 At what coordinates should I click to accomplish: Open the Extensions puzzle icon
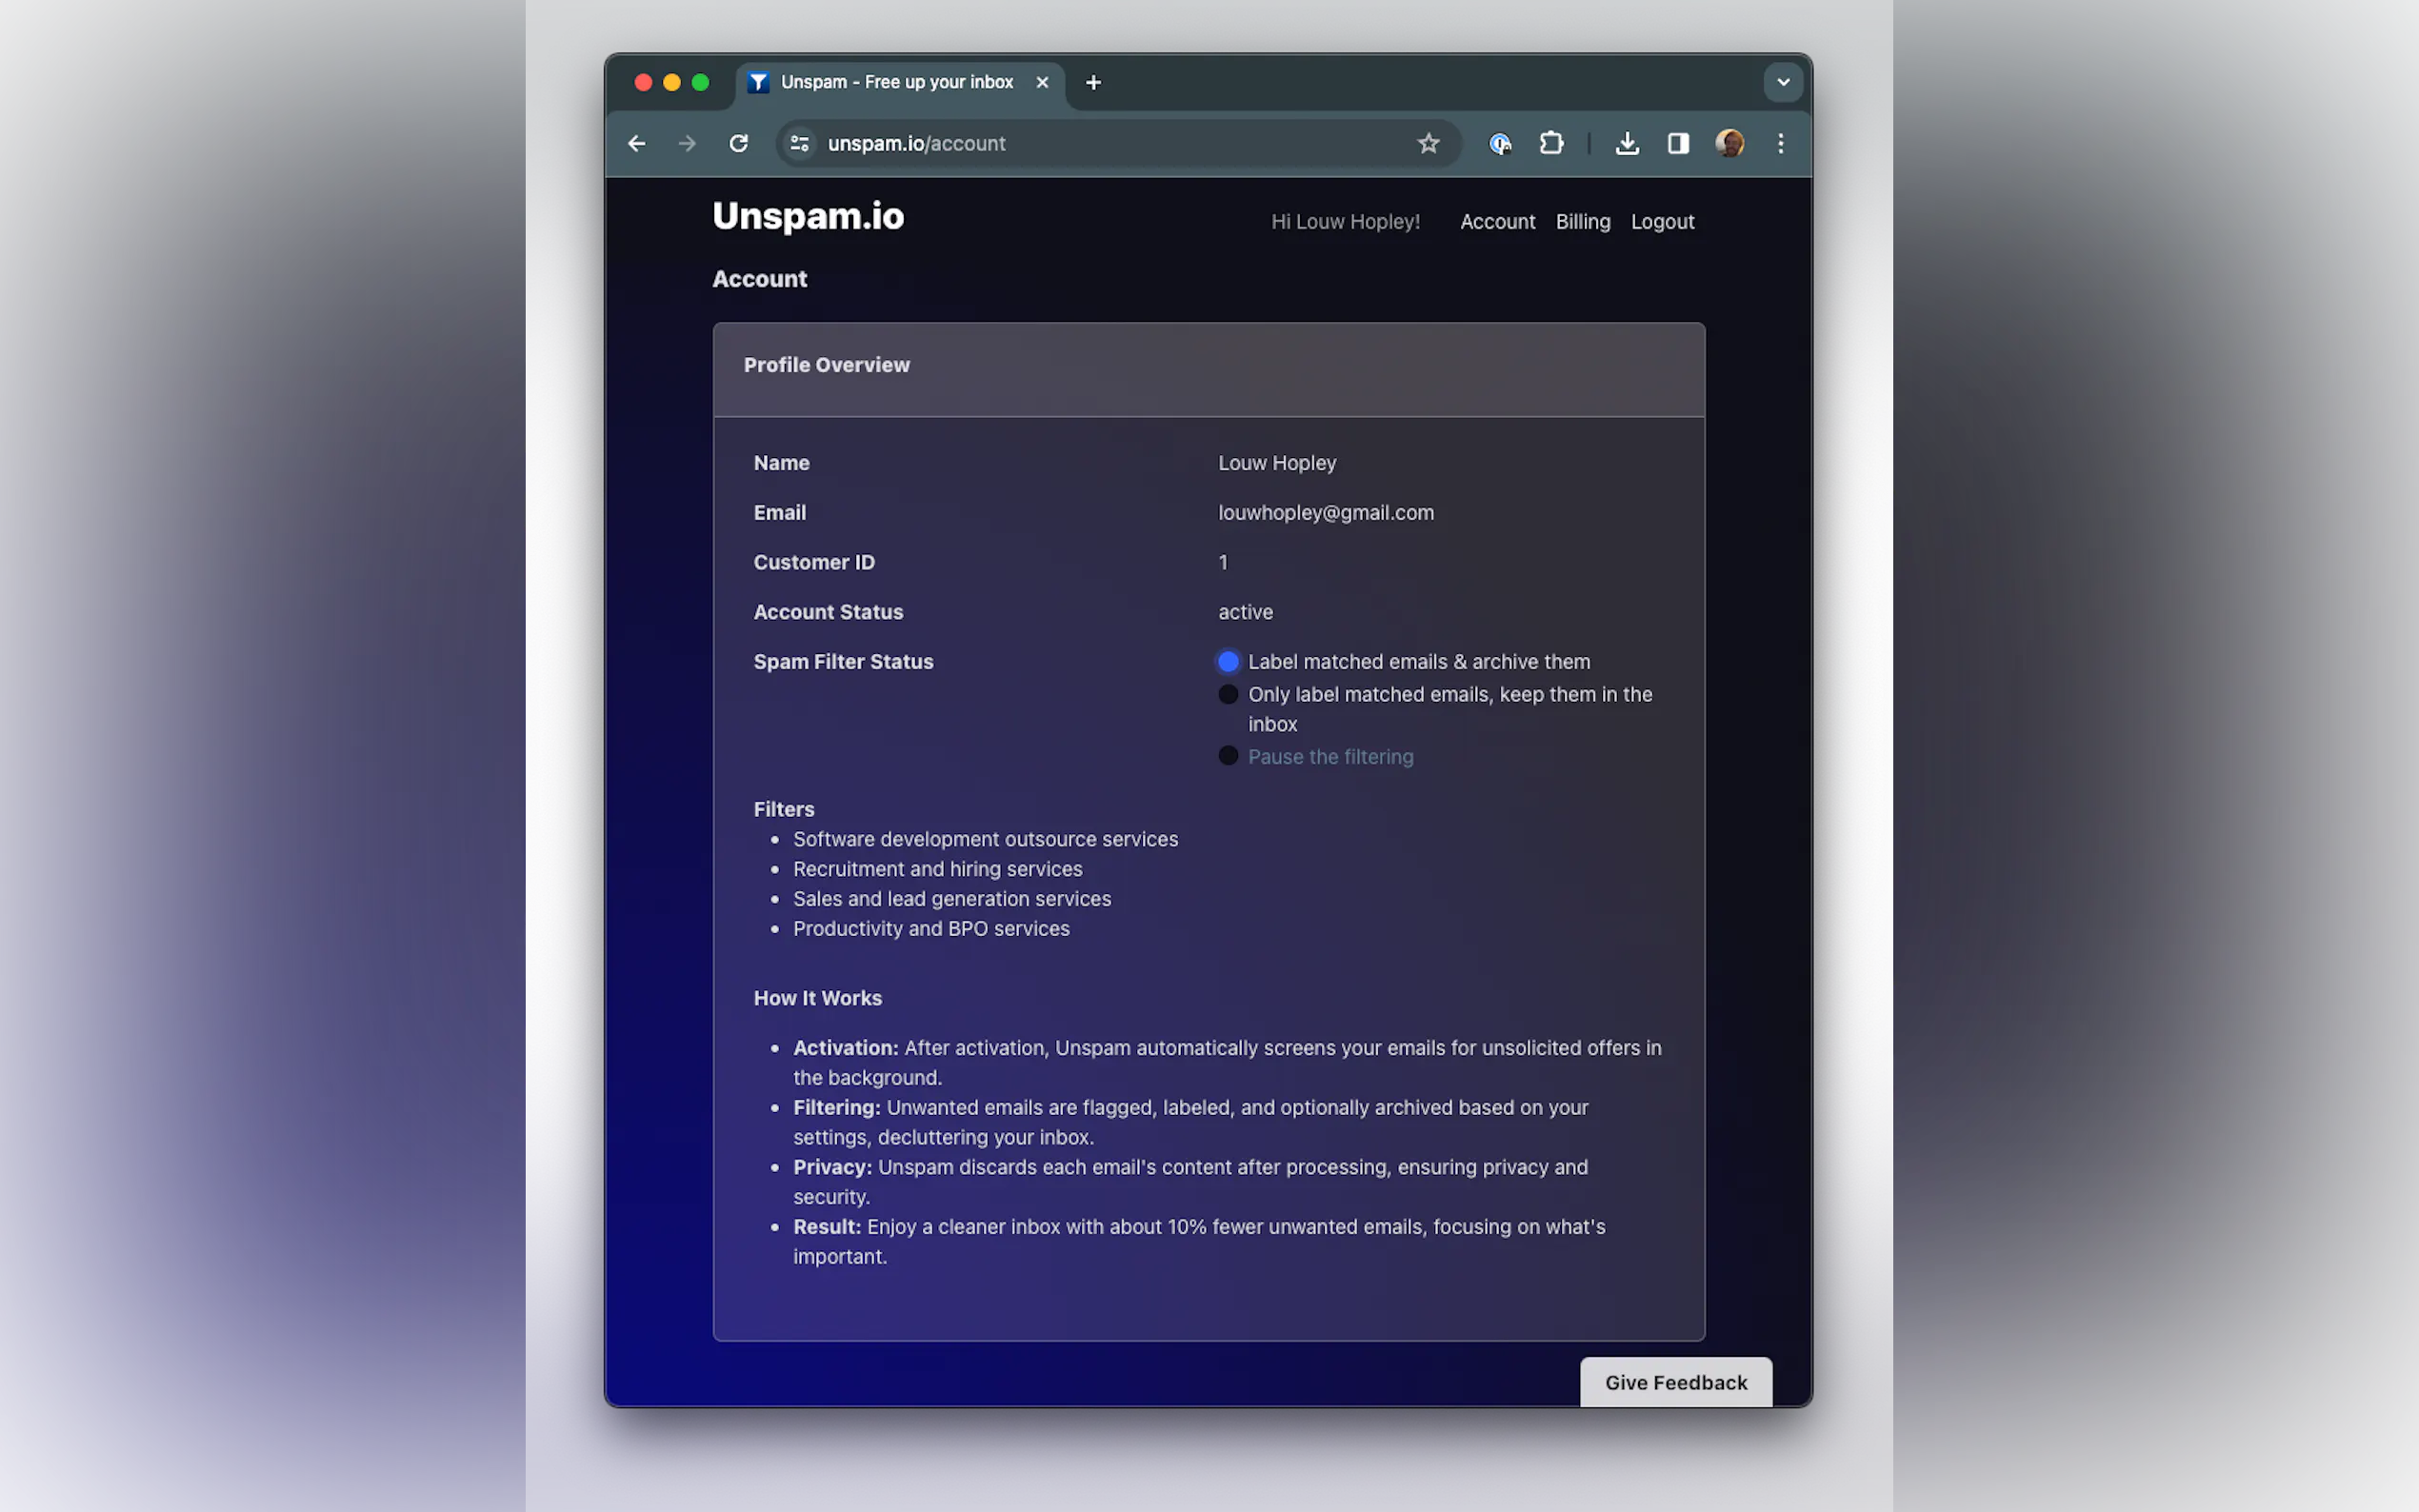pyautogui.click(x=1551, y=143)
